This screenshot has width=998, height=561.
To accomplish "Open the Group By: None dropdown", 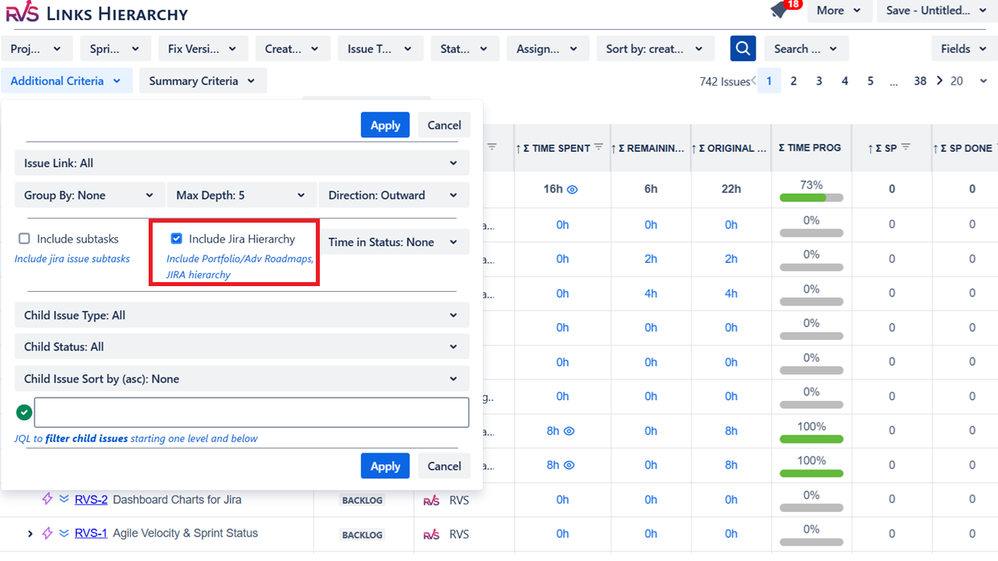I will (89, 195).
